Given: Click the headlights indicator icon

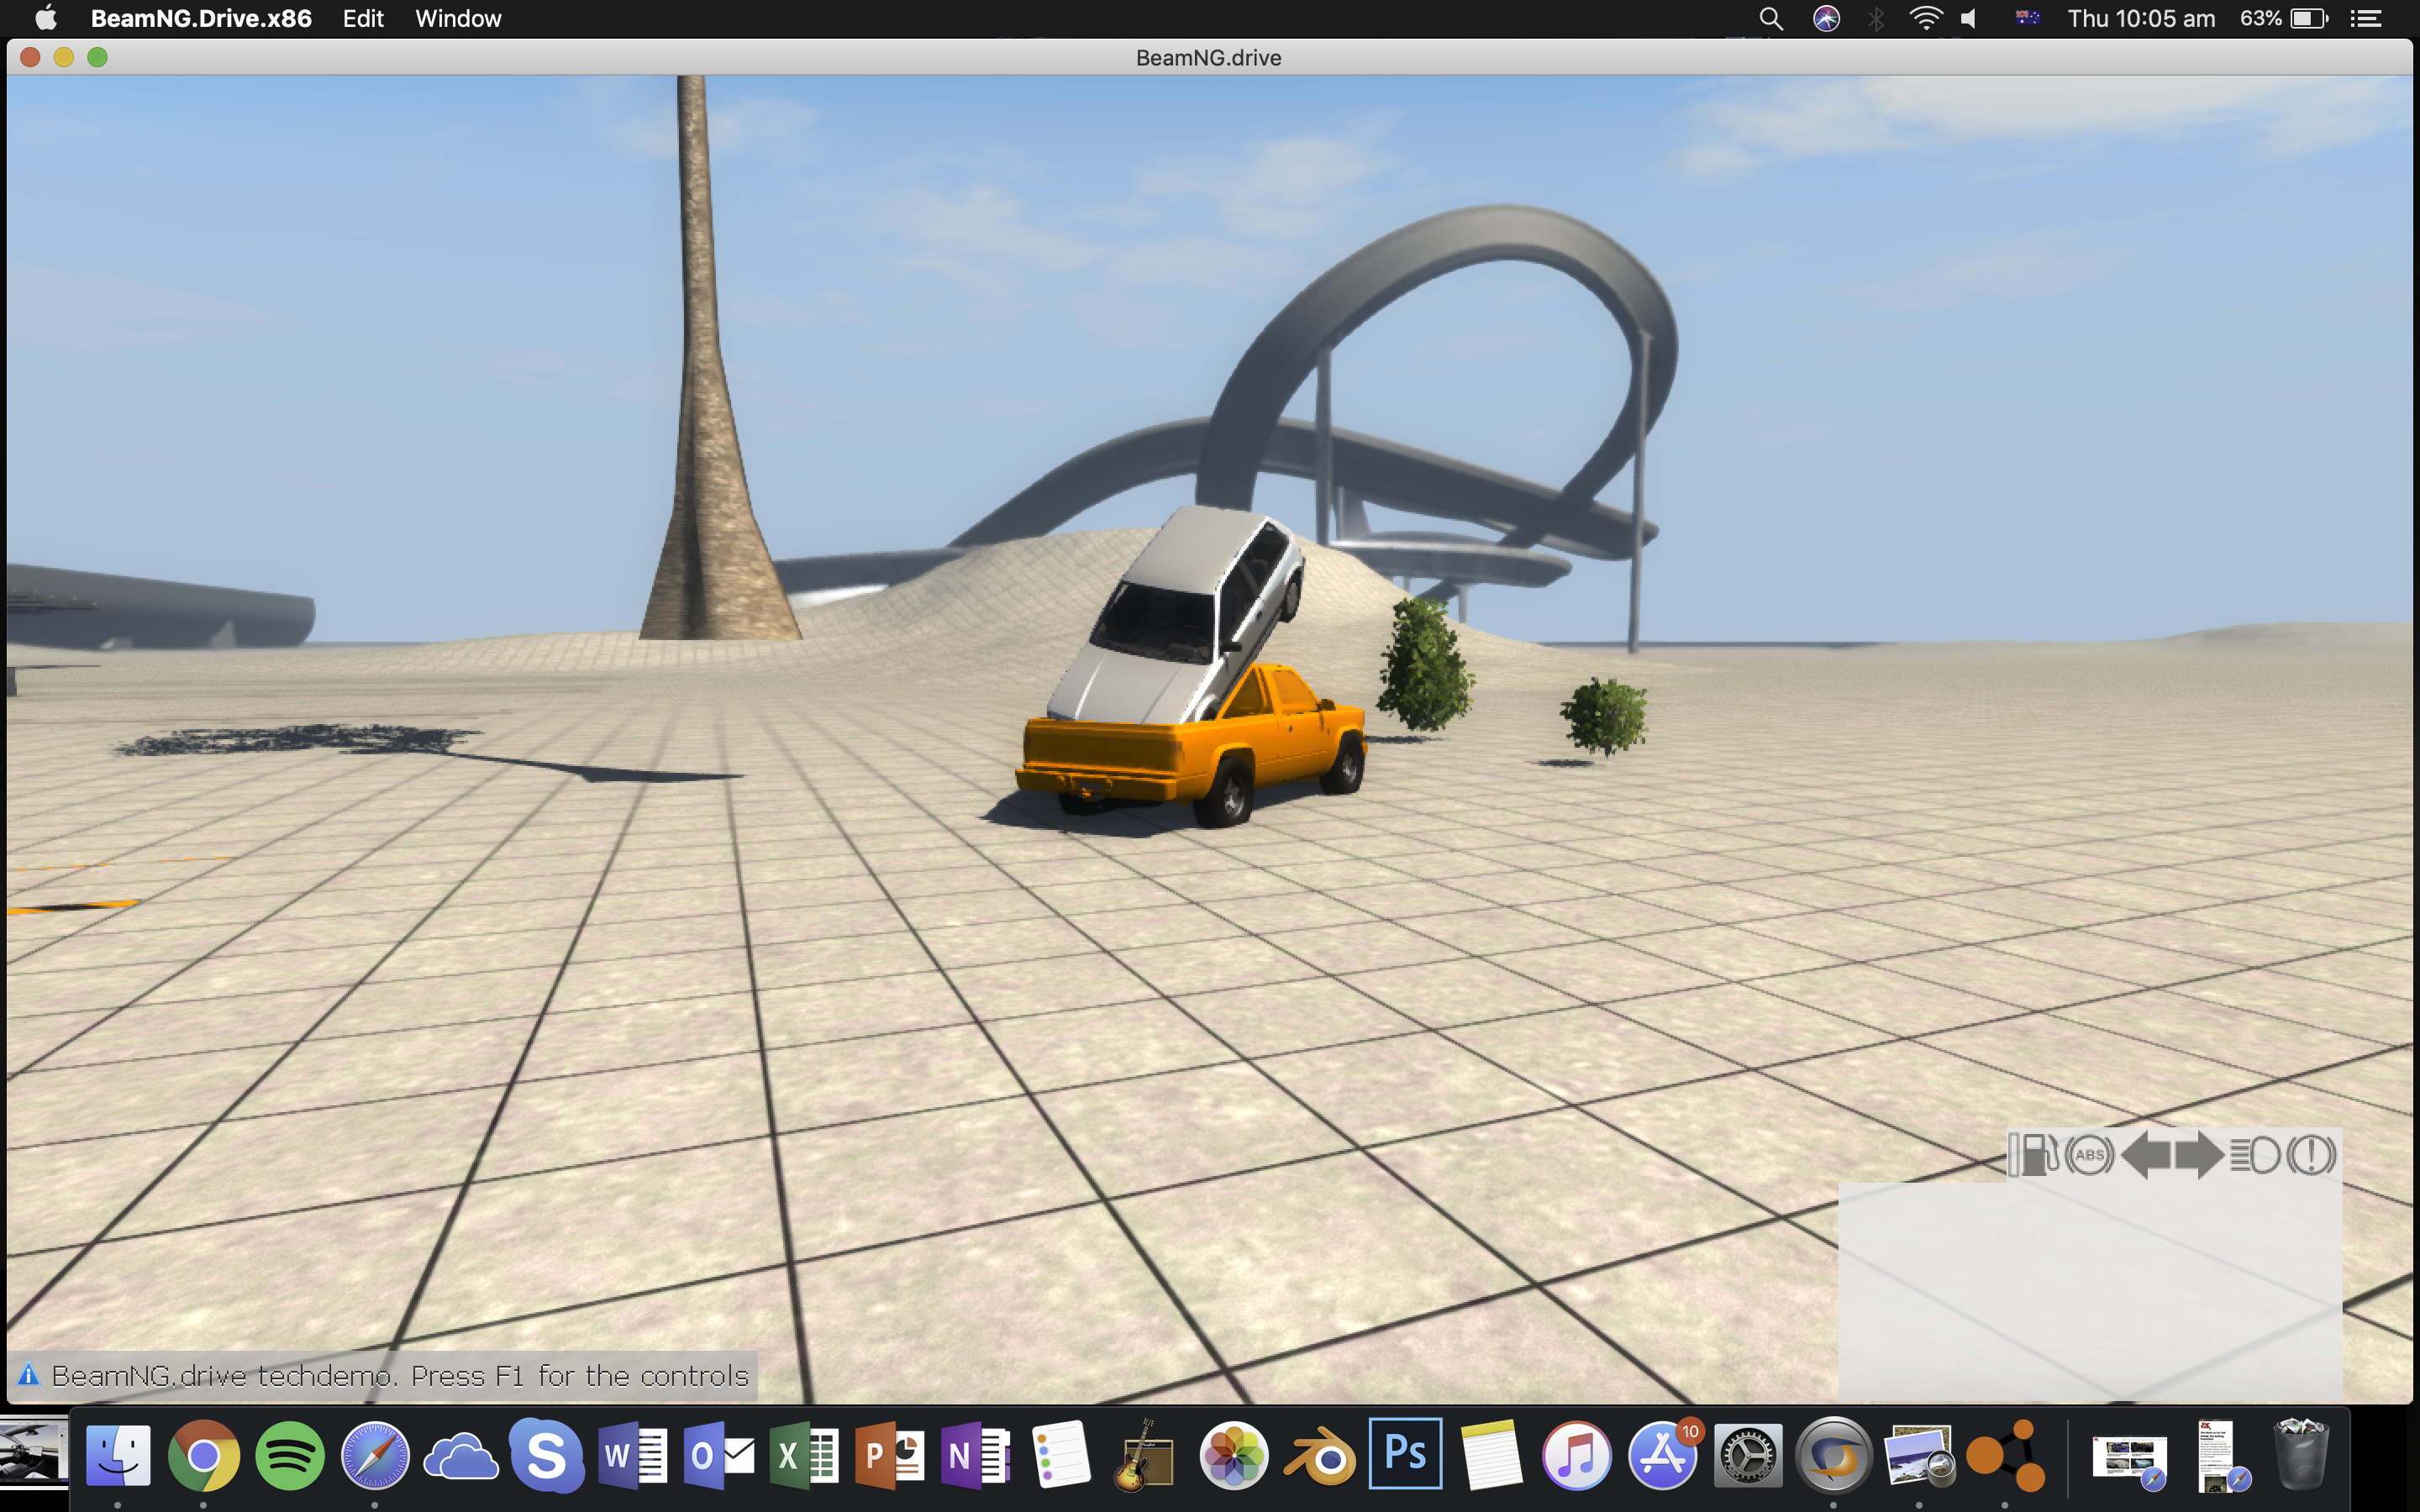Looking at the screenshot, I should pos(2254,1155).
